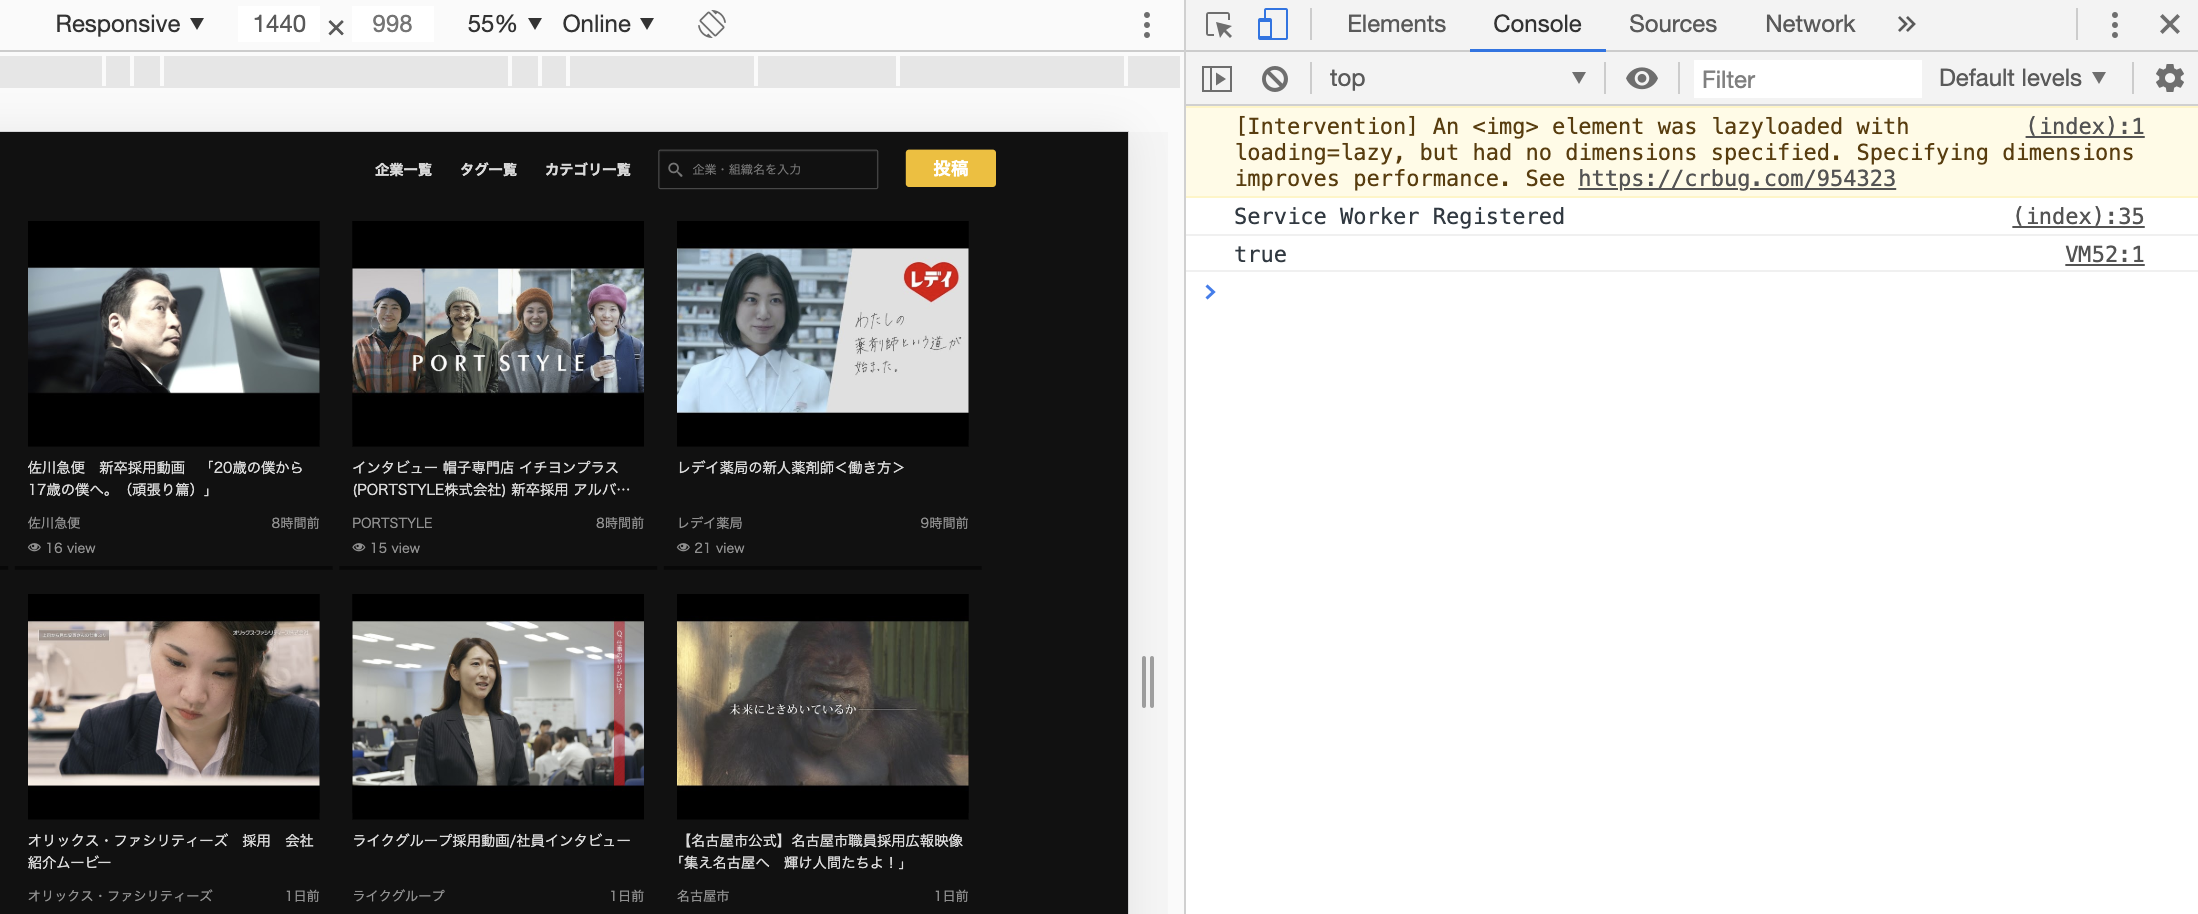
Task: Click the '21 view' counter
Action: (x=711, y=548)
